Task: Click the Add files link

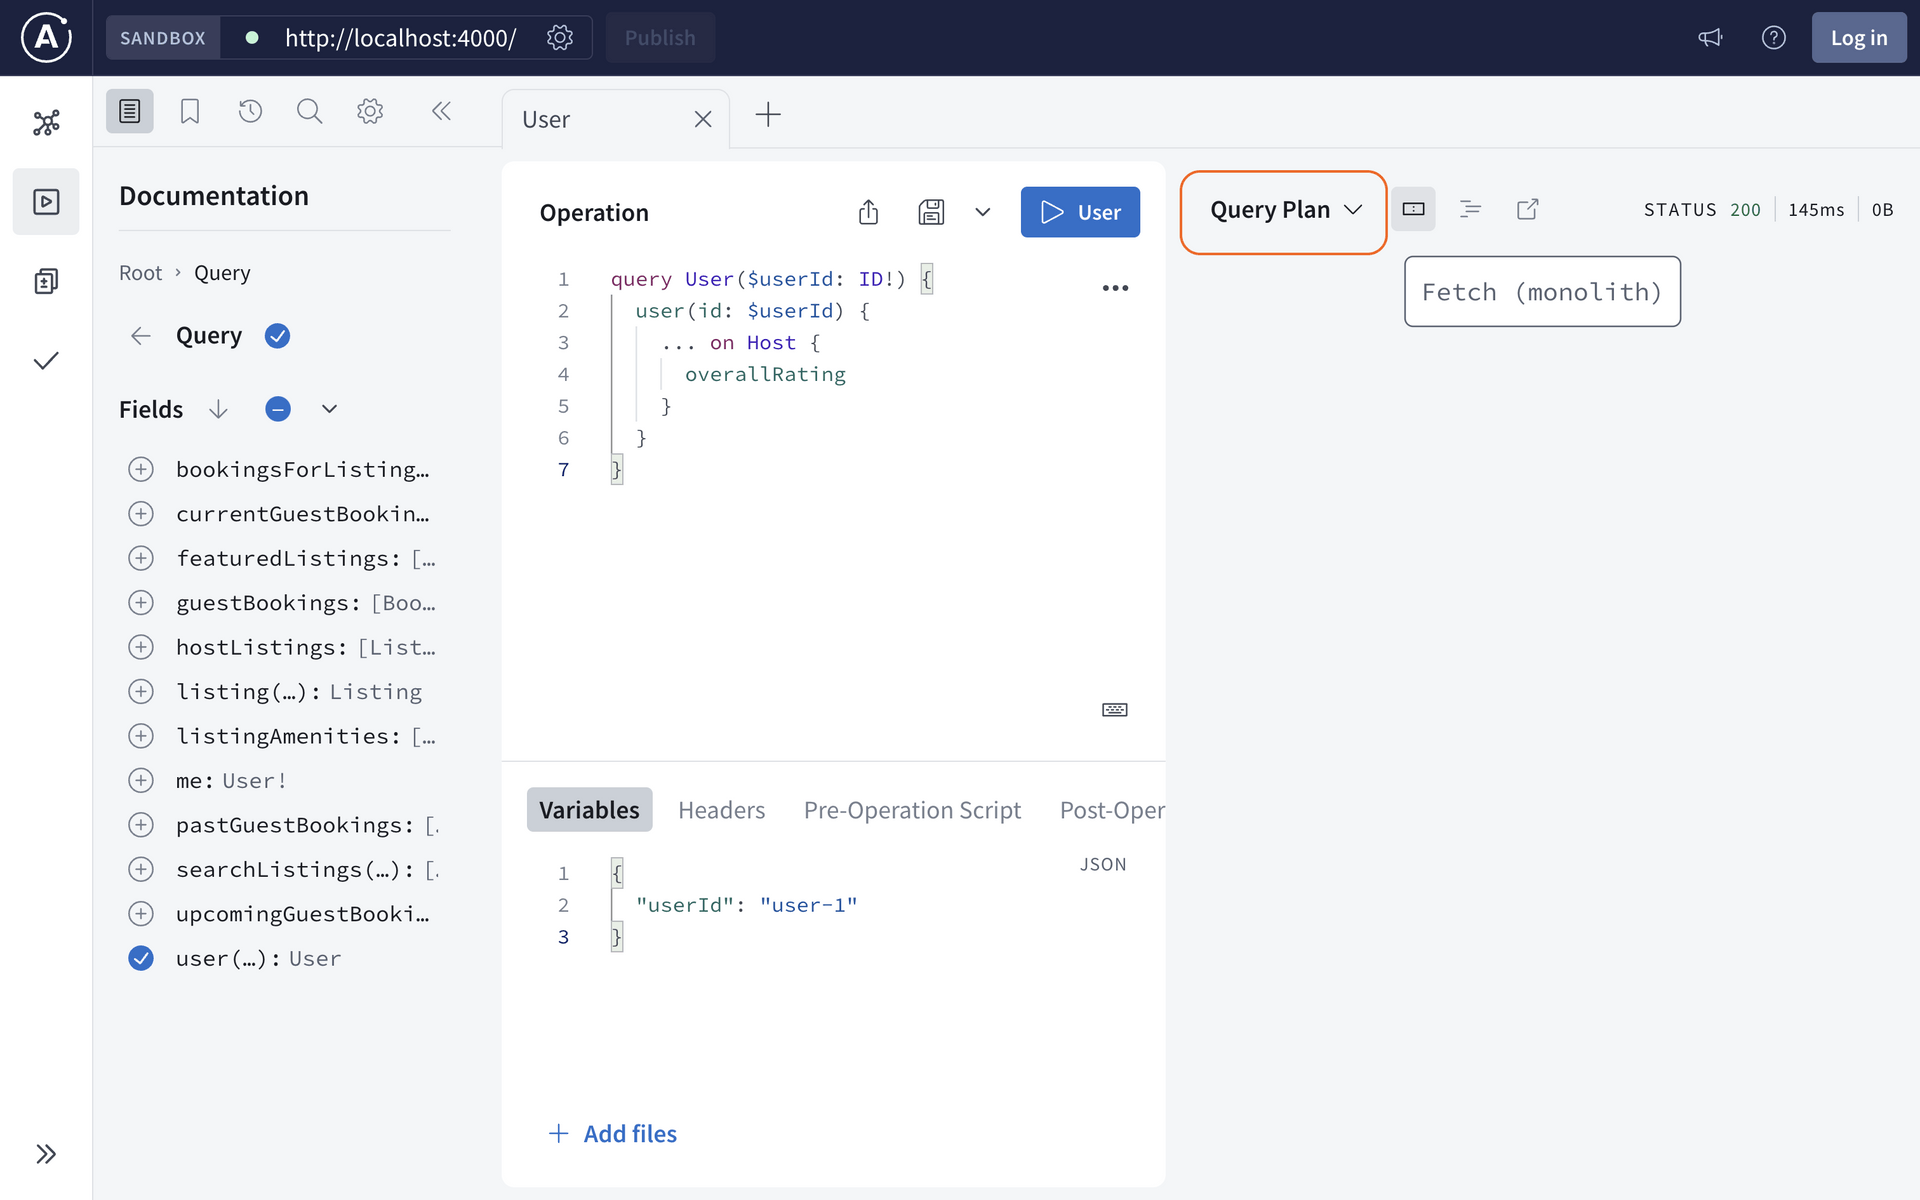Action: point(612,1133)
